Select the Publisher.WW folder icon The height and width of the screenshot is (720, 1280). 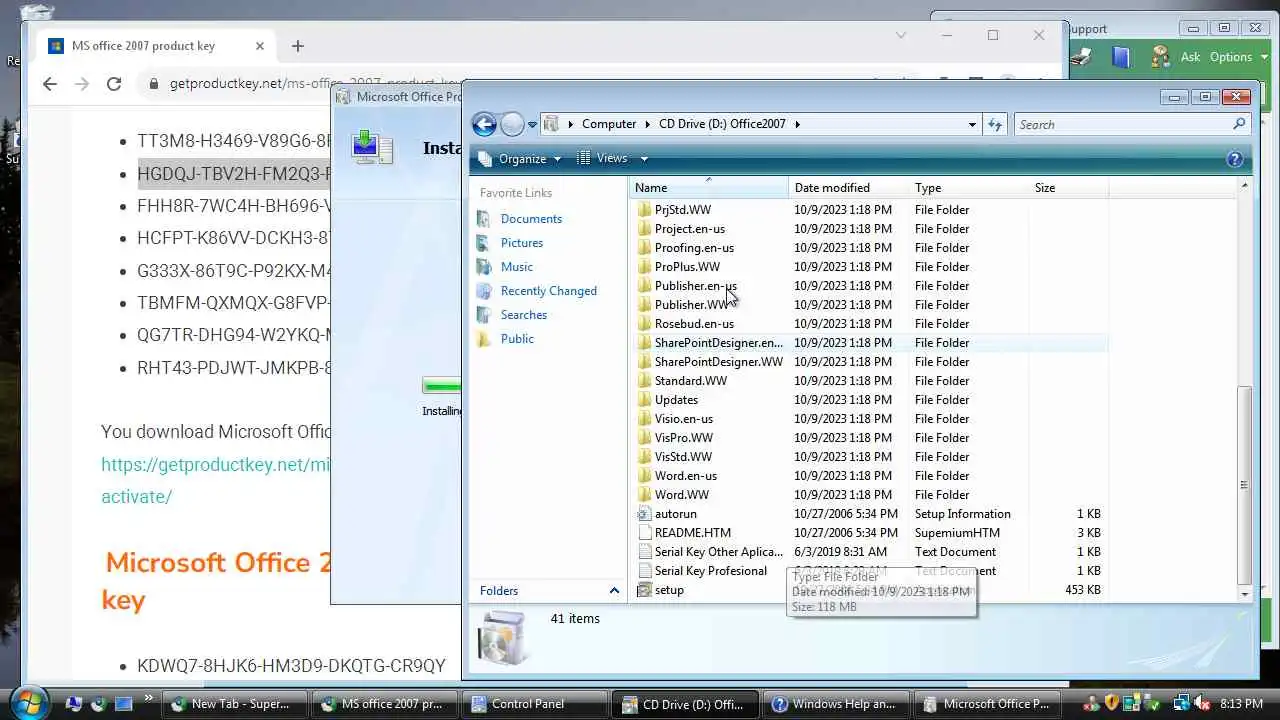(644, 305)
